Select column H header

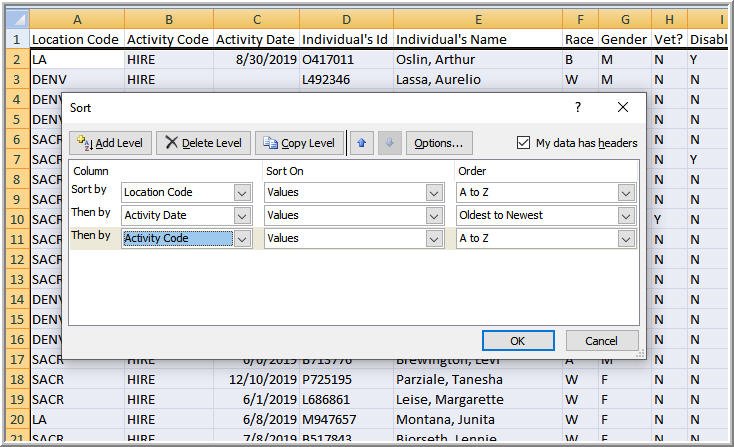669,19
